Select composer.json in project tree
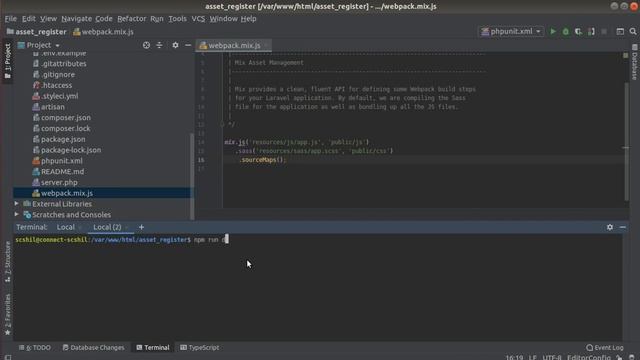640x360 pixels. pos(66,118)
